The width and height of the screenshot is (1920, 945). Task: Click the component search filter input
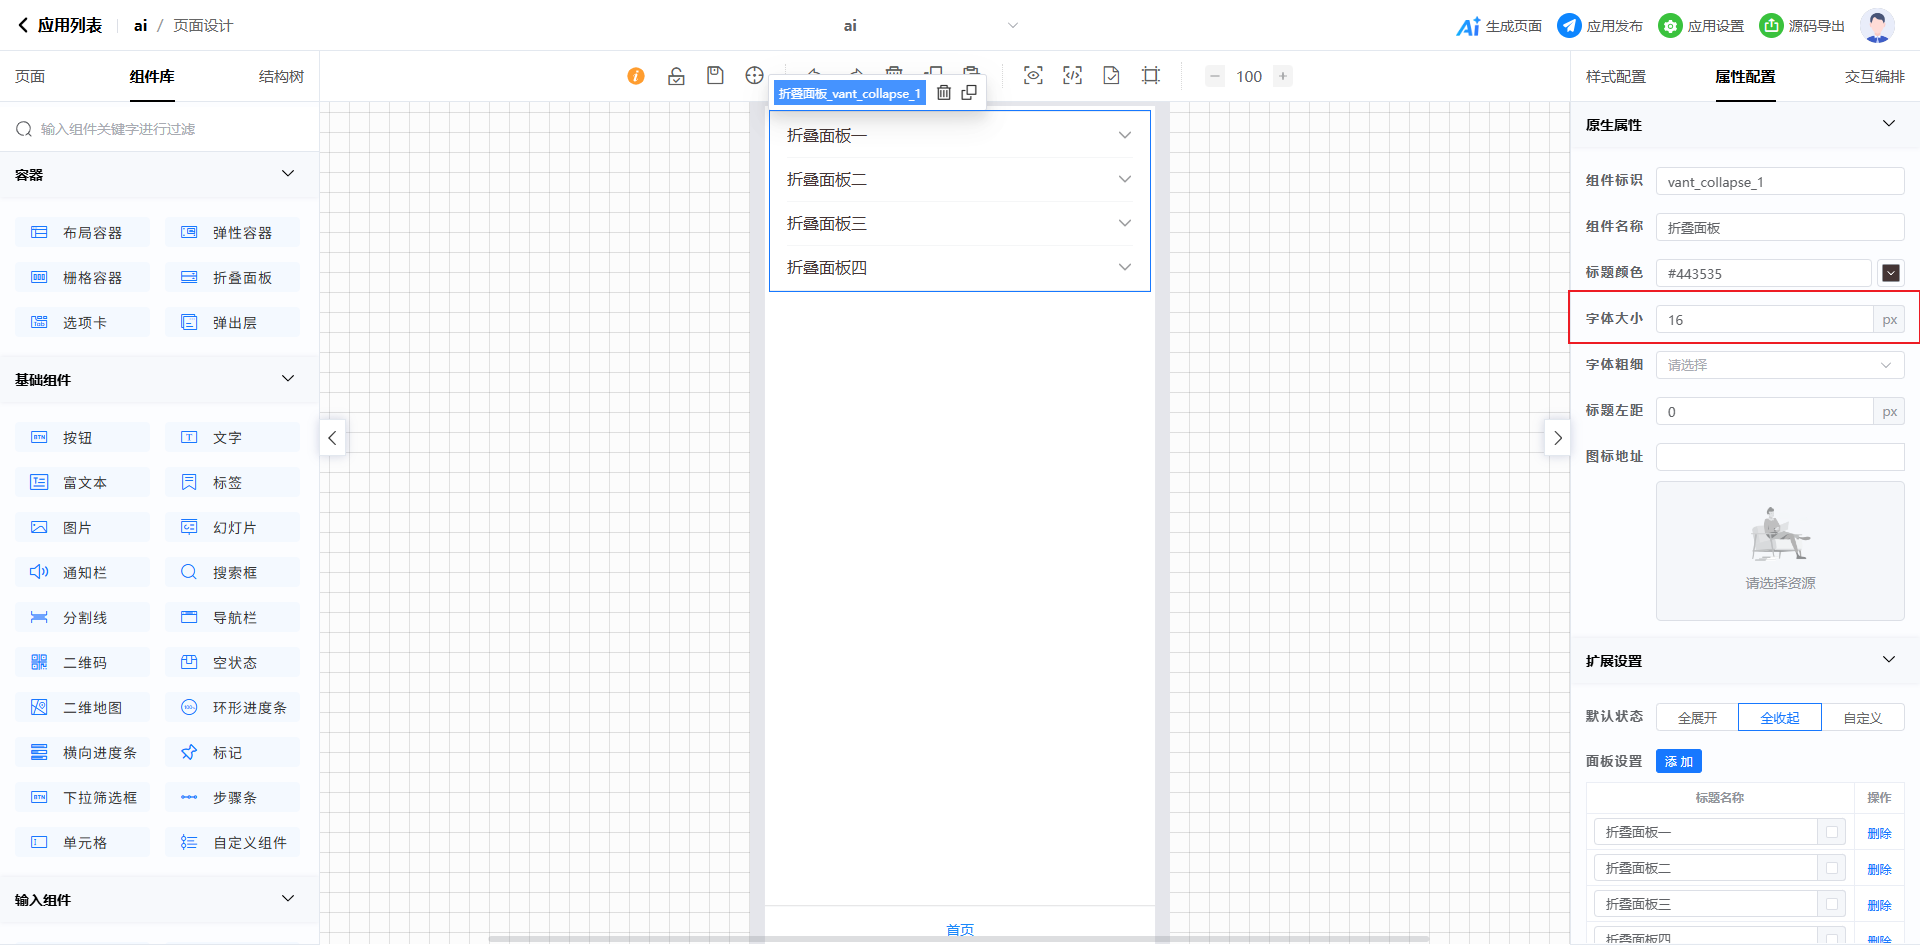click(x=160, y=129)
